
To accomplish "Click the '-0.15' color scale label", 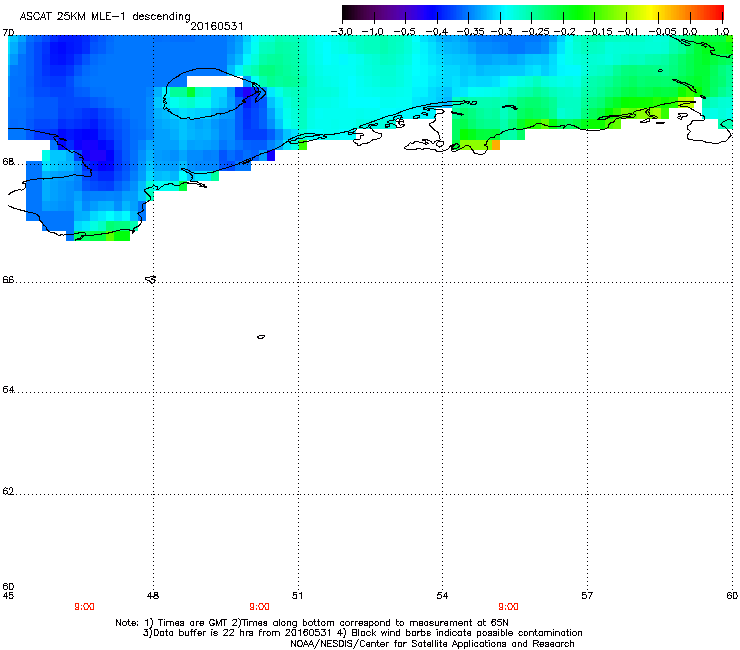I will click(x=598, y=31).
